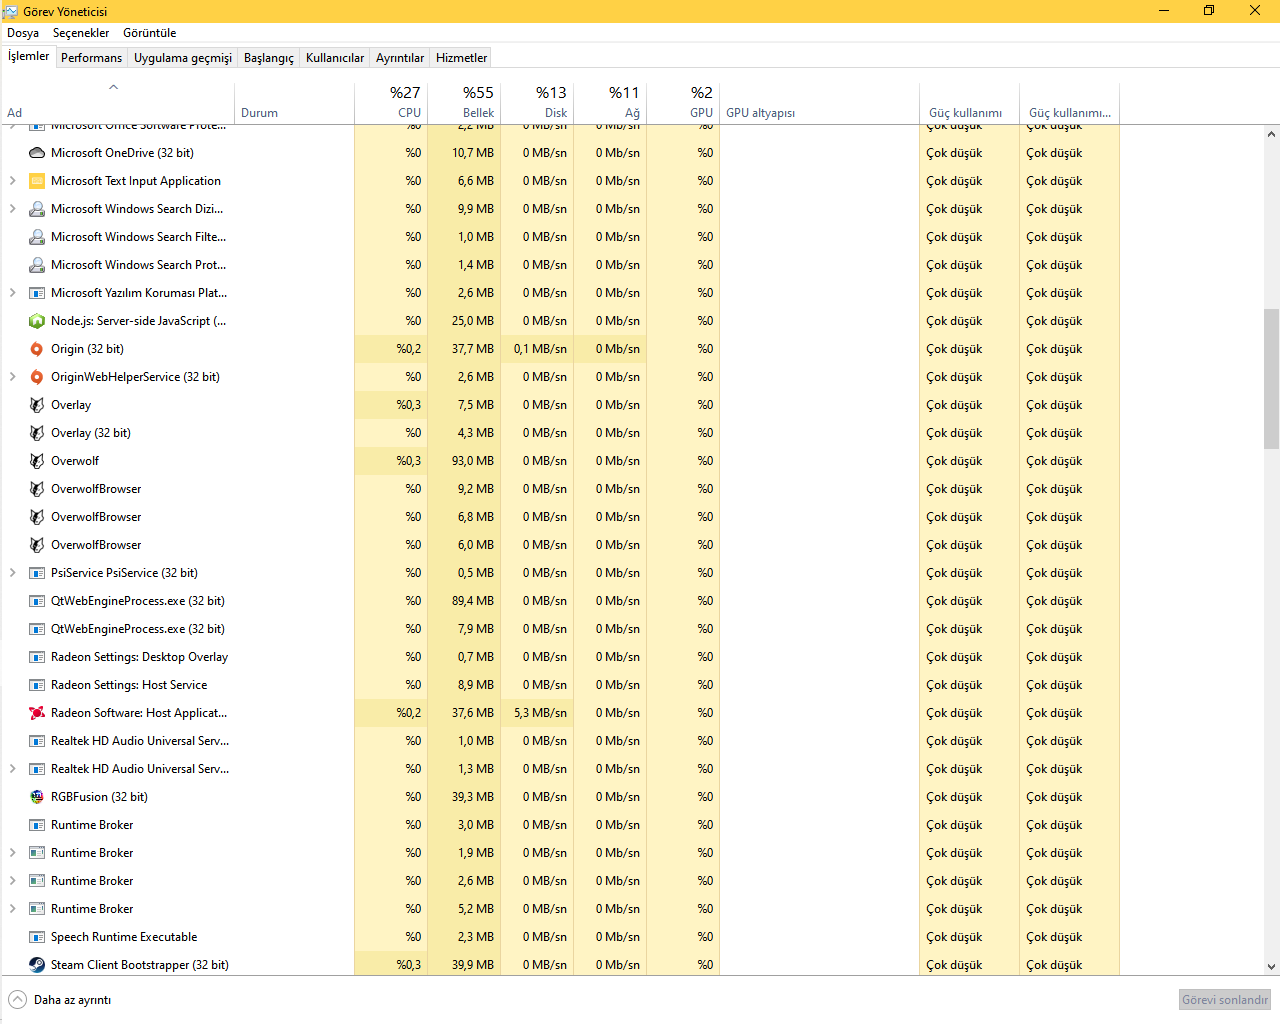Image resolution: width=1280 pixels, height=1024 pixels.
Task: Select the Overwolf process icon
Action: [x=37, y=461]
